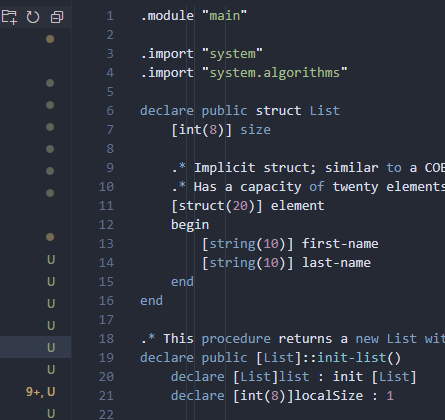Click the "first-name" field identifier
The image size is (445, 420).
(340, 244)
